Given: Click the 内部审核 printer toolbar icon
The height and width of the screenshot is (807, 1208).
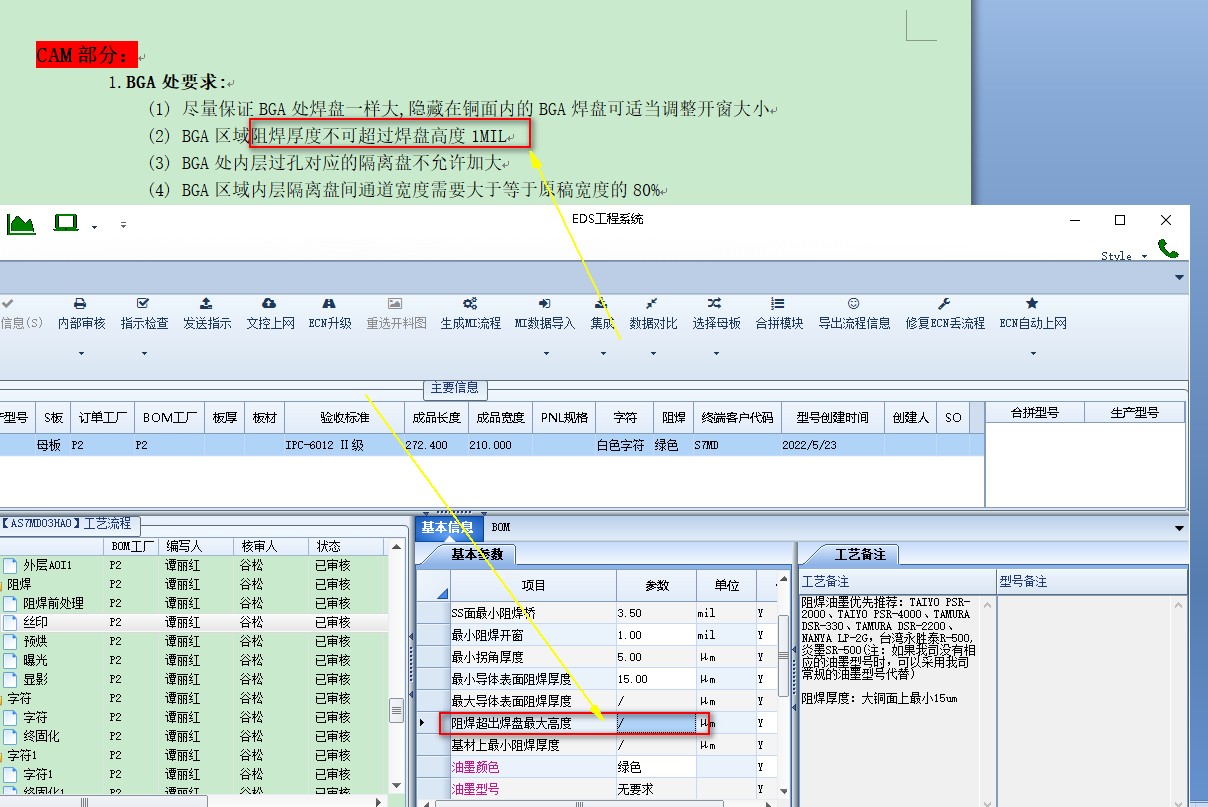Looking at the screenshot, I should (x=81, y=303).
